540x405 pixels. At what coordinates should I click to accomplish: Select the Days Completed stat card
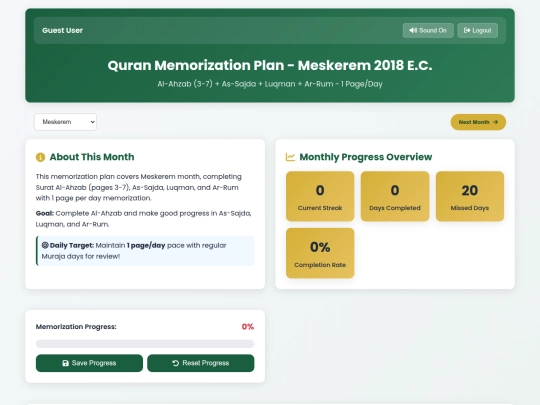click(x=395, y=196)
